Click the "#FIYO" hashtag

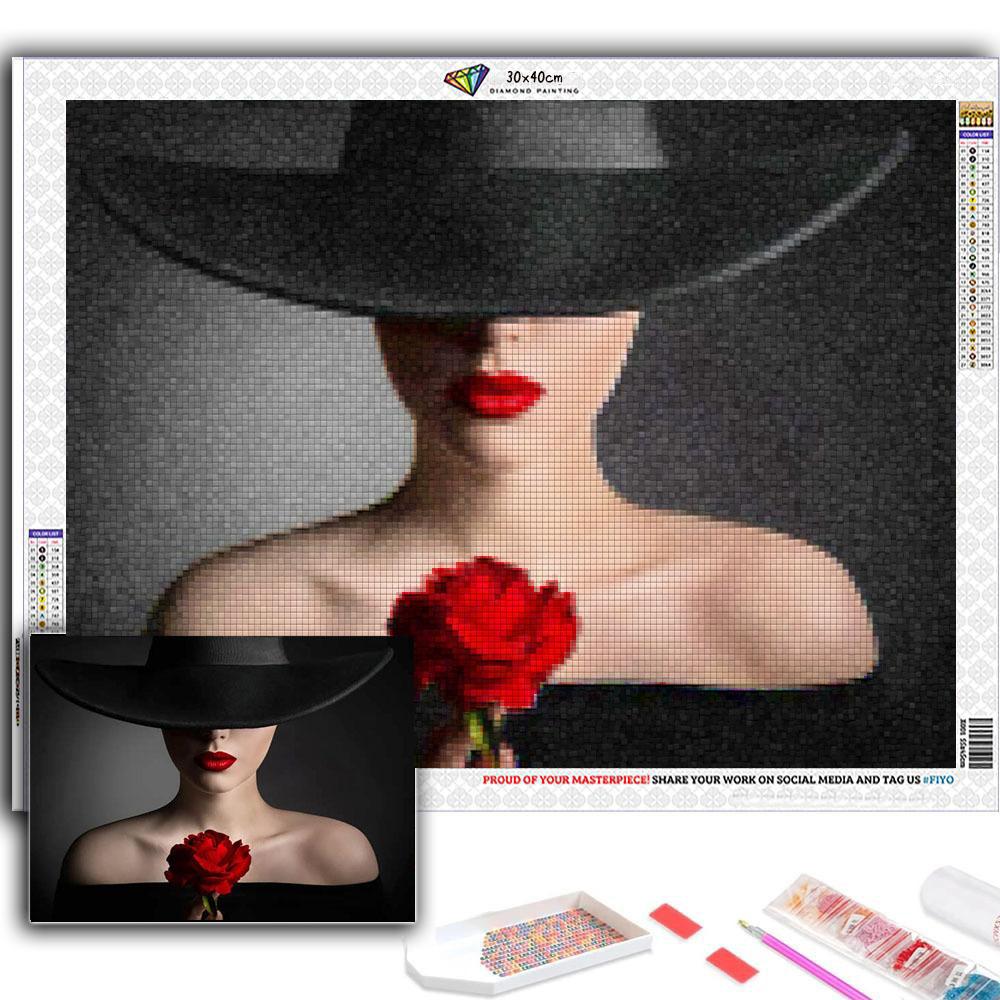click(x=938, y=779)
